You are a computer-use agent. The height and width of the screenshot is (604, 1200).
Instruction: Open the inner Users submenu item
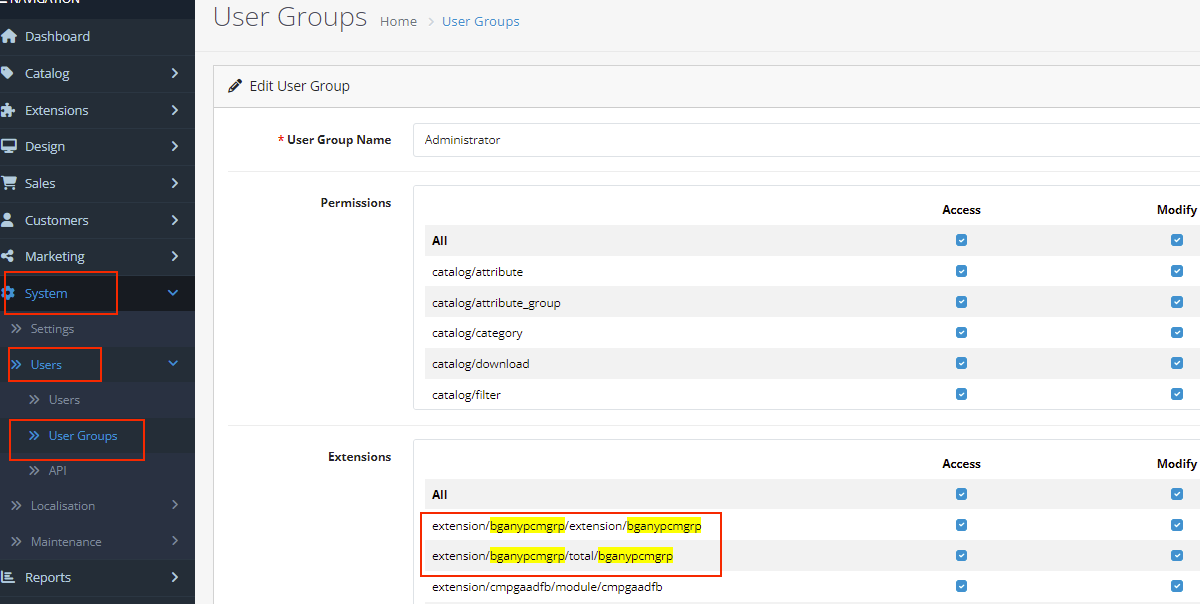[97, 400]
